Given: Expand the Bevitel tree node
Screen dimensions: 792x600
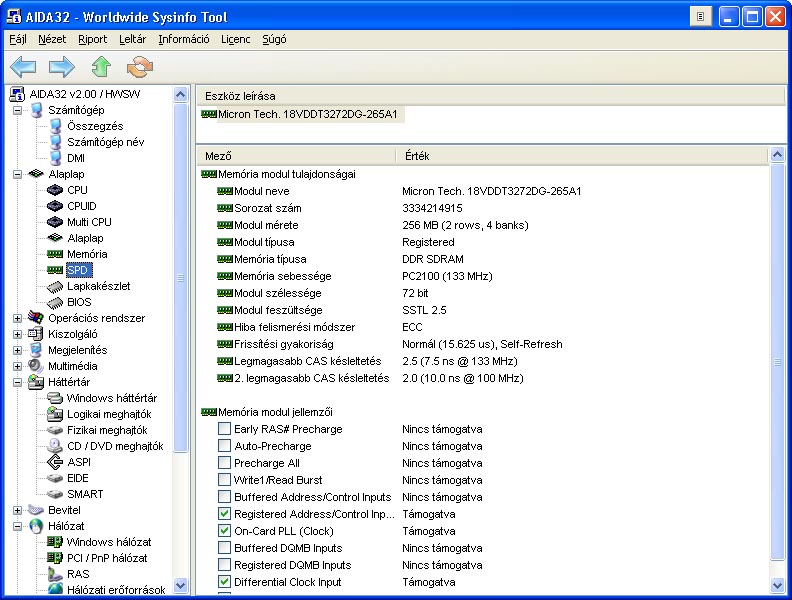Looking at the screenshot, I should (18, 510).
